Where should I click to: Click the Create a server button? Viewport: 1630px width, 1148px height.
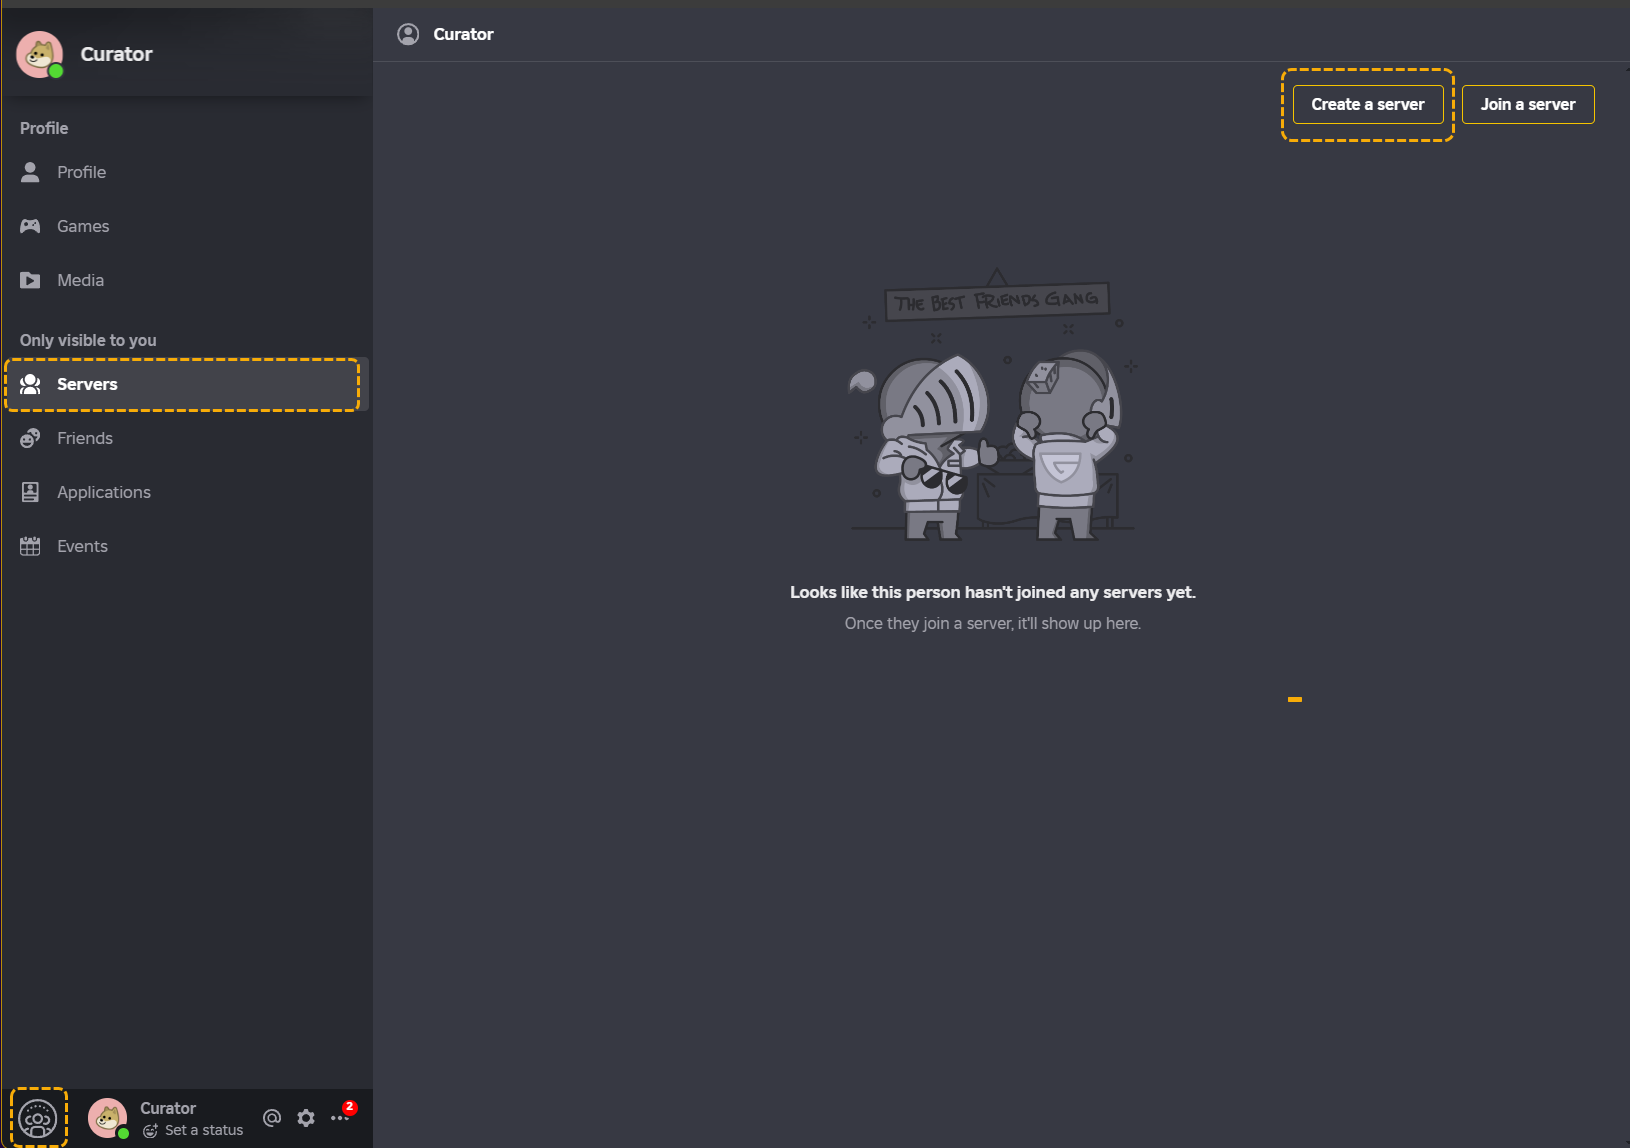coord(1367,104)
